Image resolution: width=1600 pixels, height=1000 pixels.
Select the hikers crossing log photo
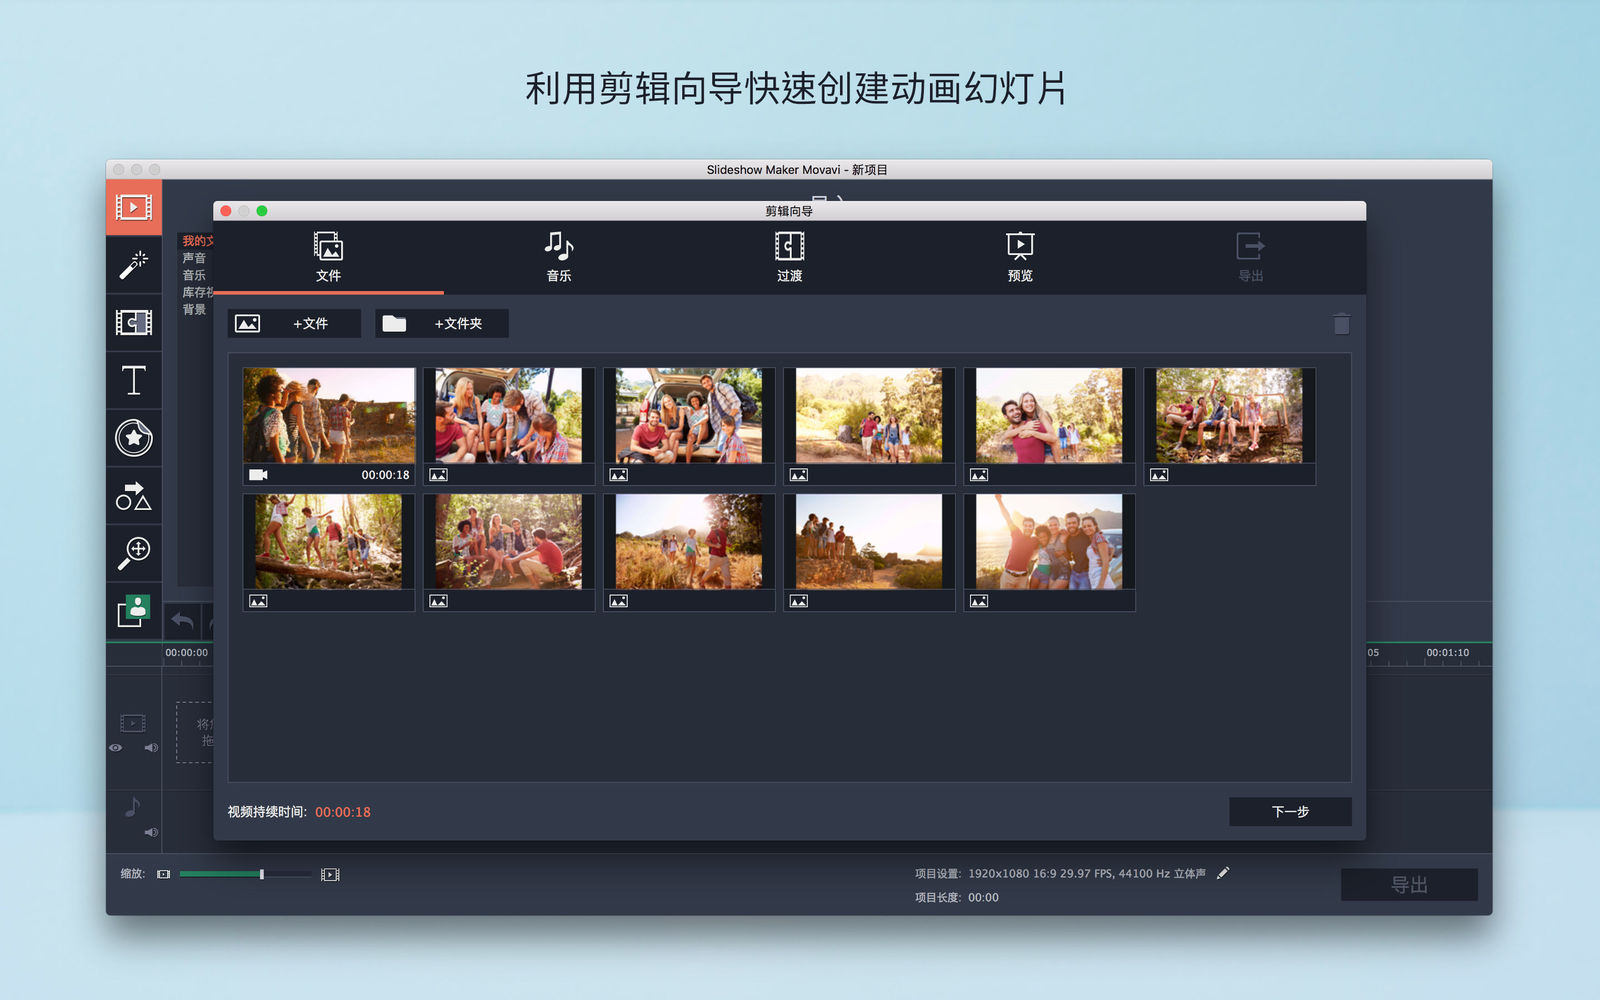329,551
